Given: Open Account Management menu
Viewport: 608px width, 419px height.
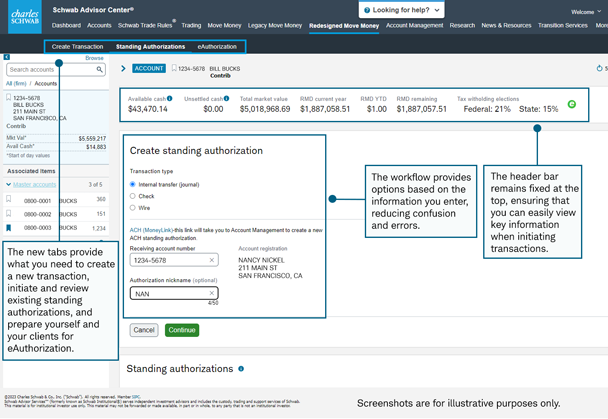Looking at the screenshot, I should [415, 25].
